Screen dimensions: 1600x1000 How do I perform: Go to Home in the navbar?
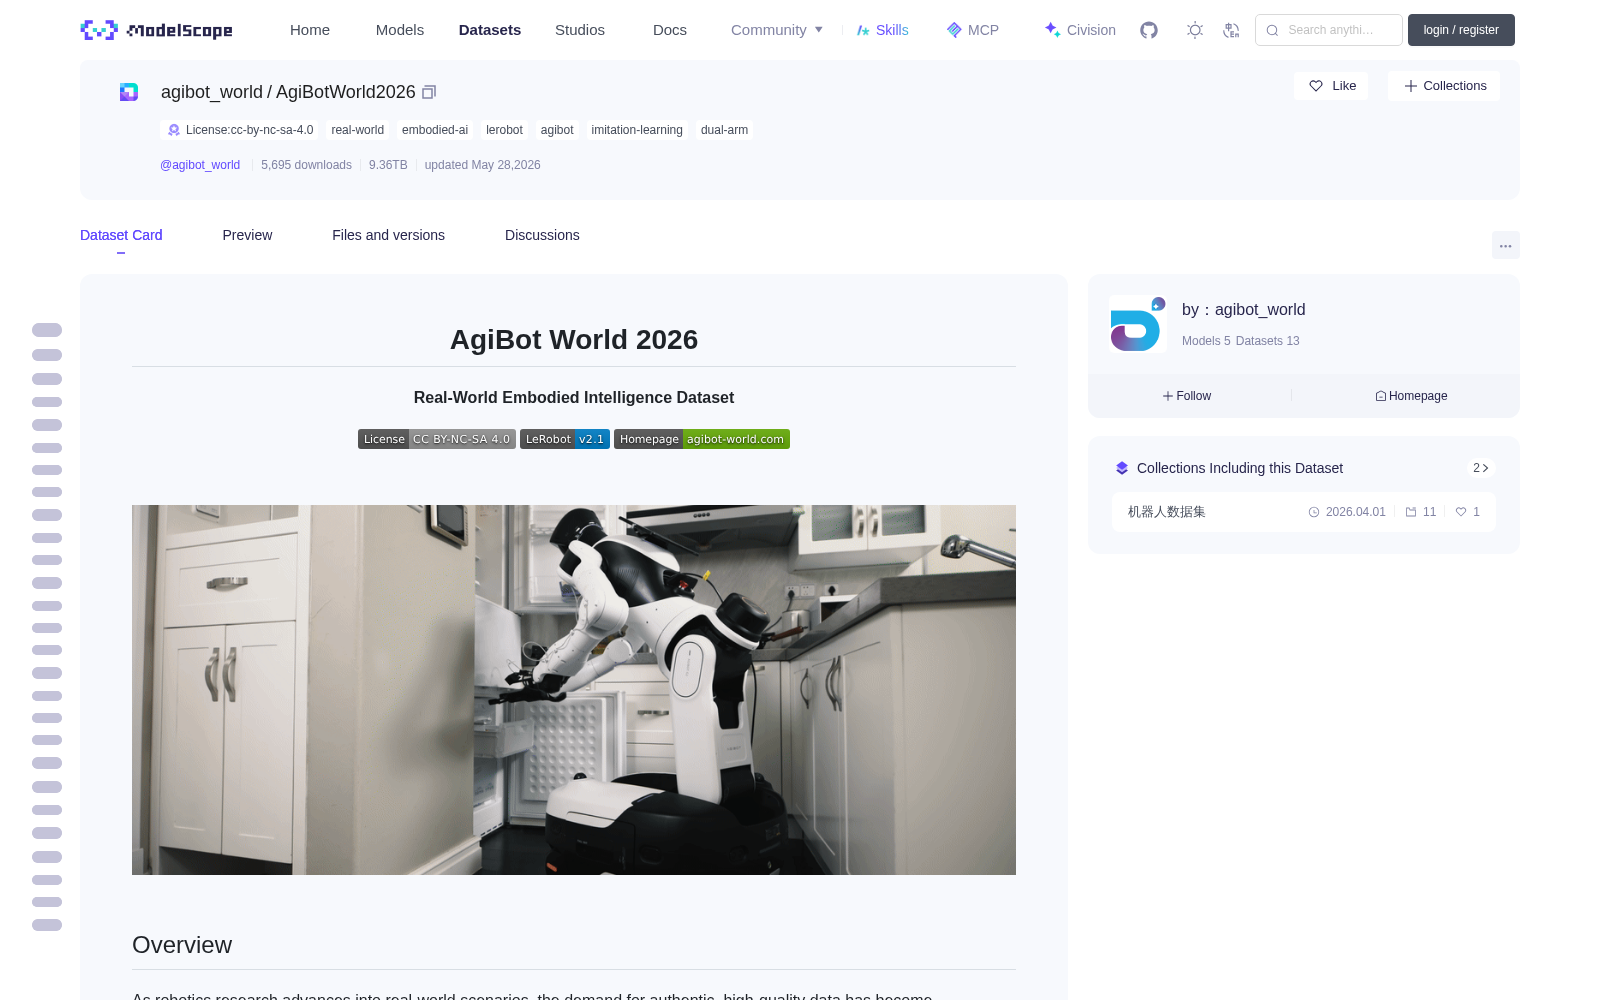[310, 30]
